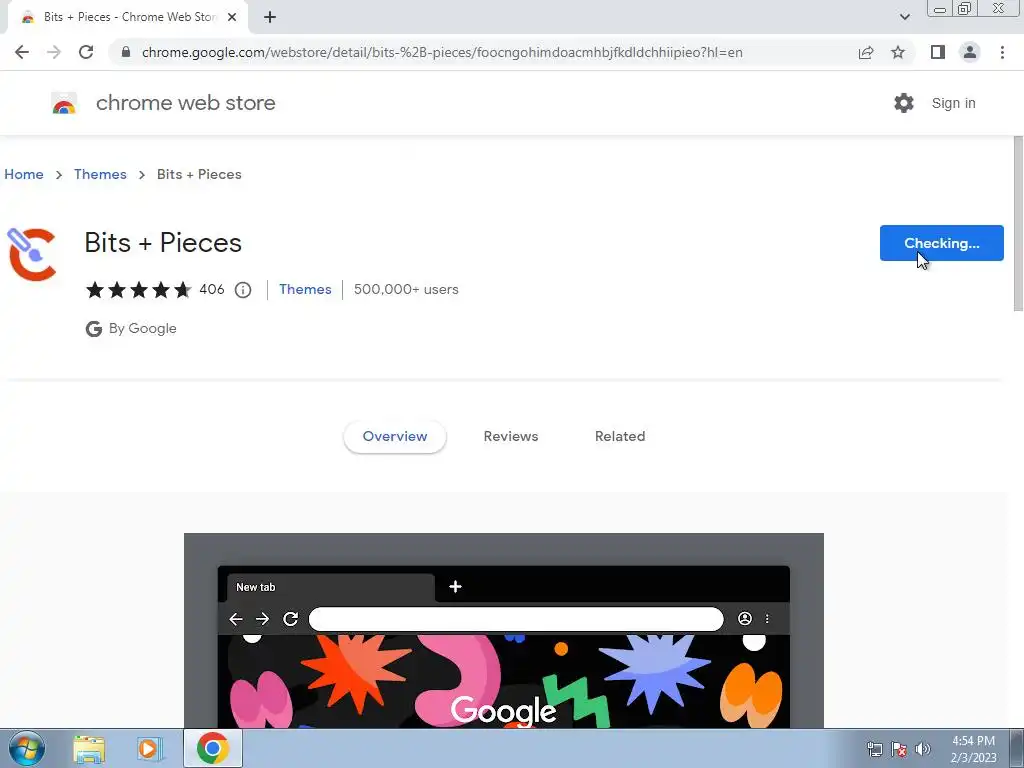
Task: Click the Bits + Pieces theme icon
Action: tap(32, 254)
